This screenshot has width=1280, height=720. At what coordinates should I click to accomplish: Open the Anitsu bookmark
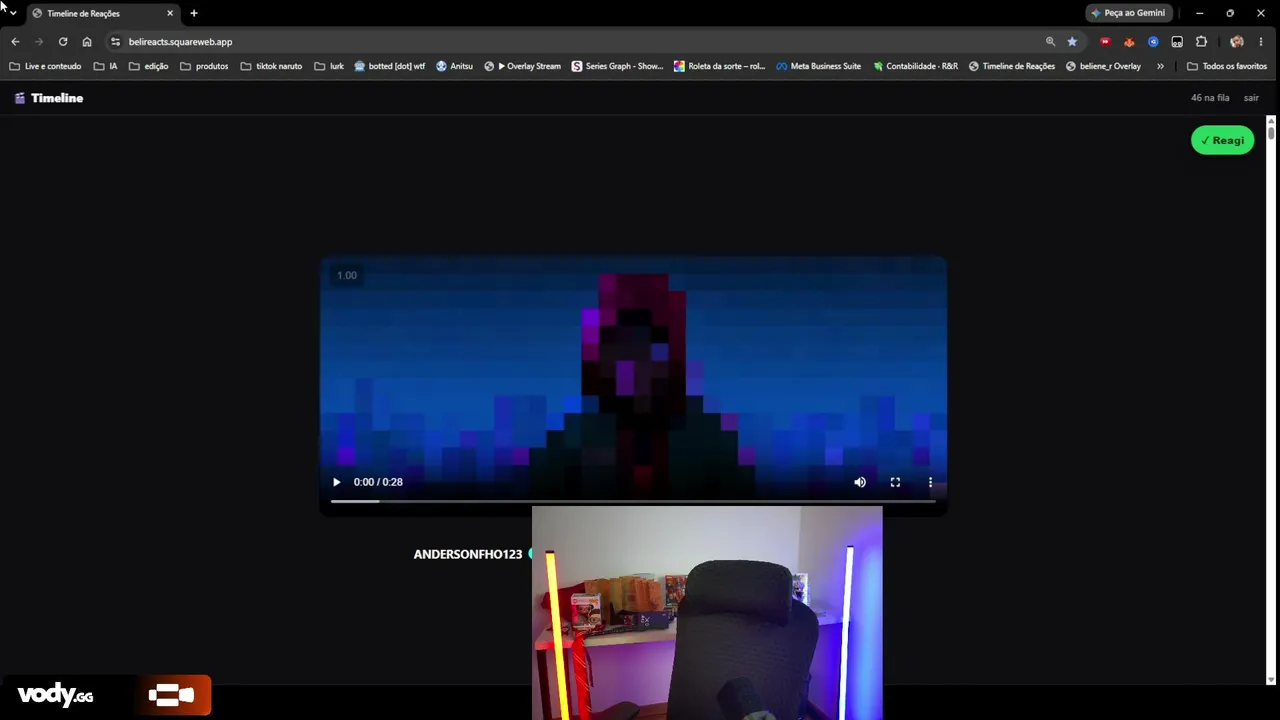point(455,66)
